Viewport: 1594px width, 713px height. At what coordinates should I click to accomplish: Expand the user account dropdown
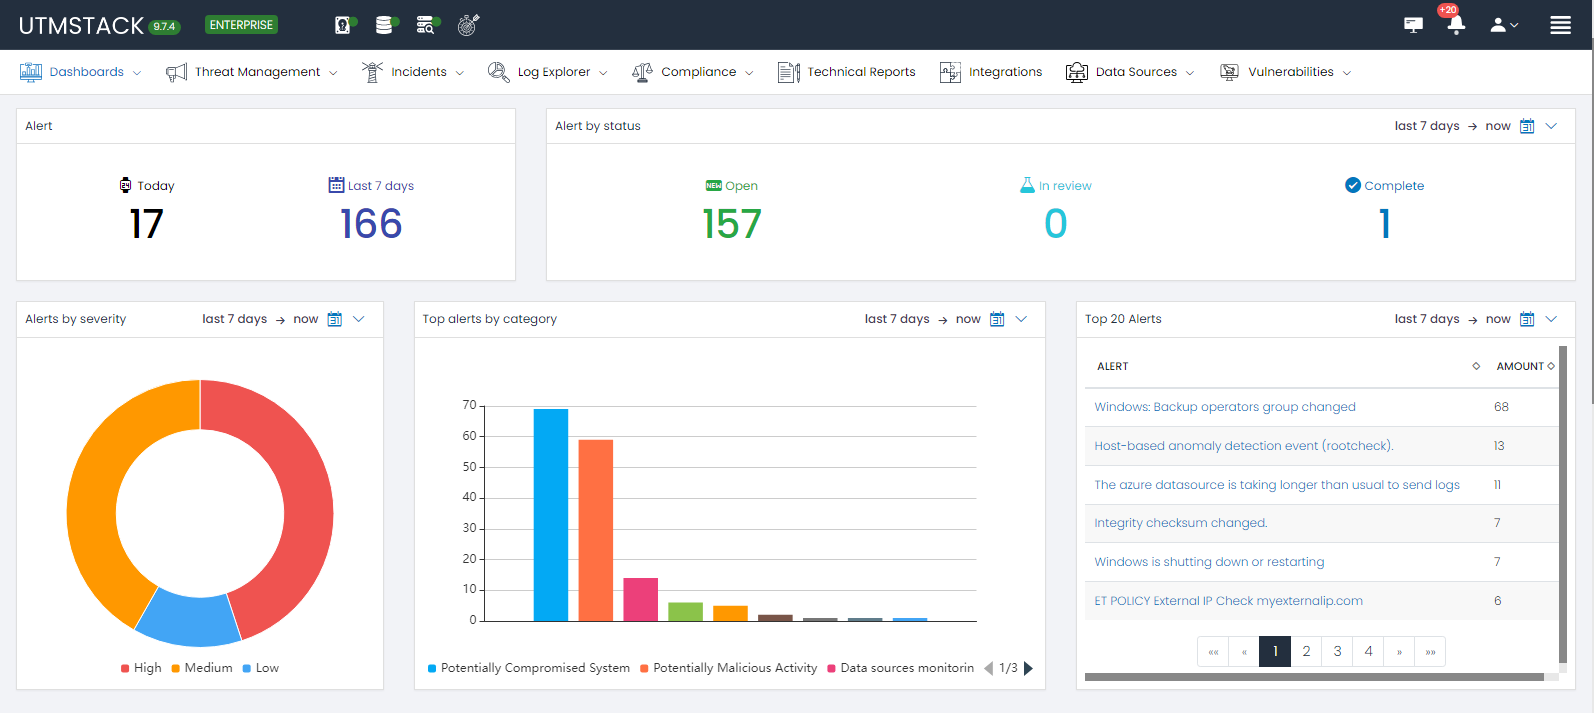(1504, 25)
